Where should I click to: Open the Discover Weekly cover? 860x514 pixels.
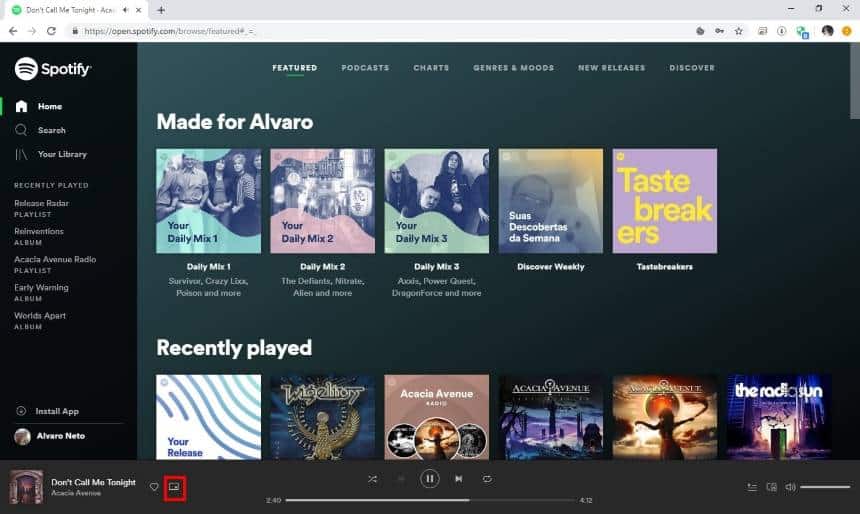551,201
